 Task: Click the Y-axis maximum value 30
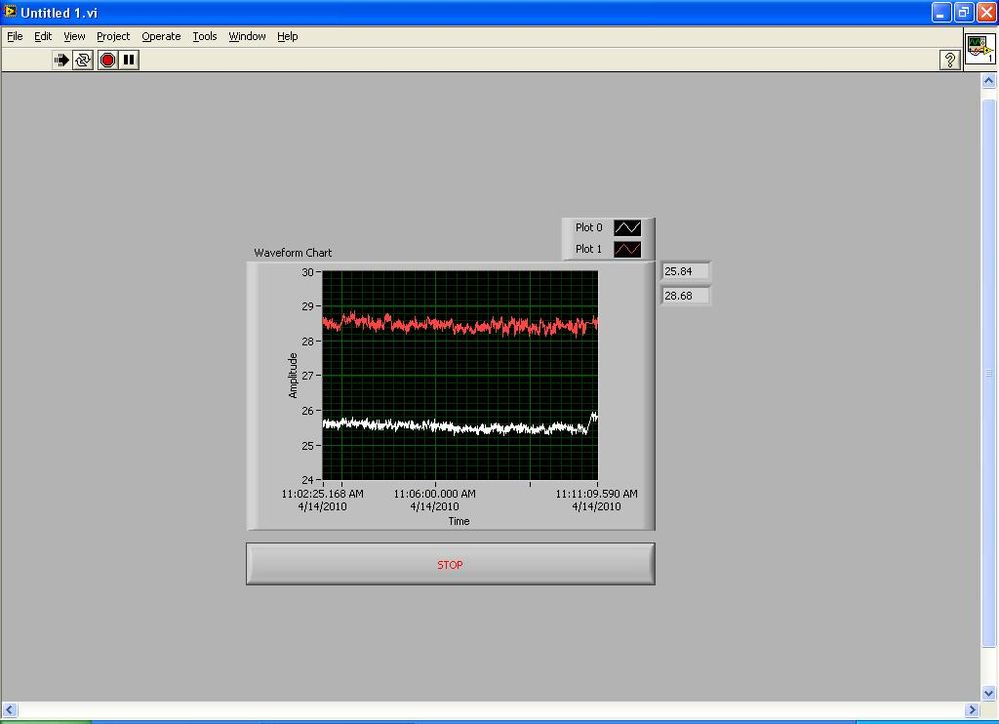pyautogui.click(x=308, y=272)
